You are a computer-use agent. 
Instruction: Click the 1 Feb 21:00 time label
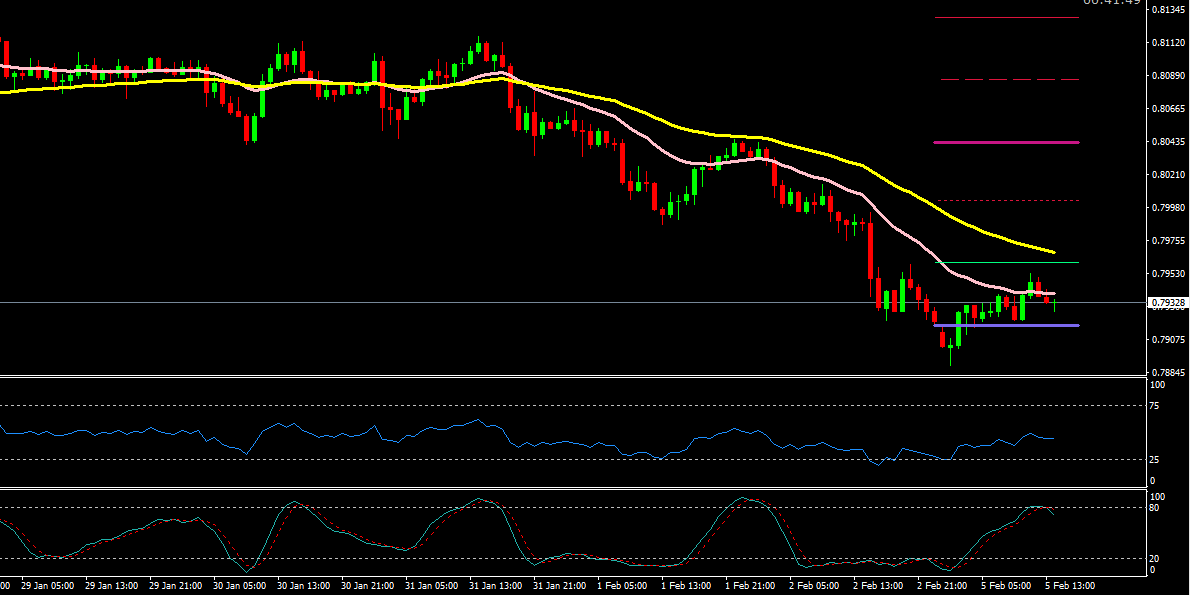[x=750, y=587]
